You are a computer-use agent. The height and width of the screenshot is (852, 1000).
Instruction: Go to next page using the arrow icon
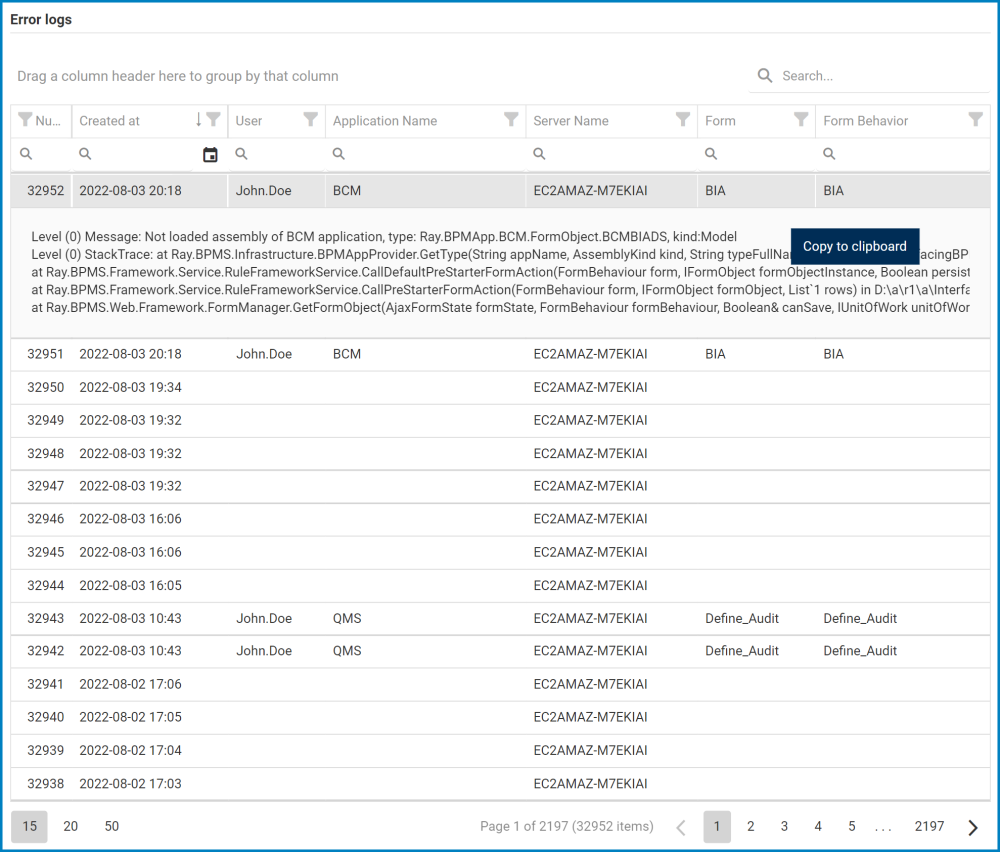point(971,827)
